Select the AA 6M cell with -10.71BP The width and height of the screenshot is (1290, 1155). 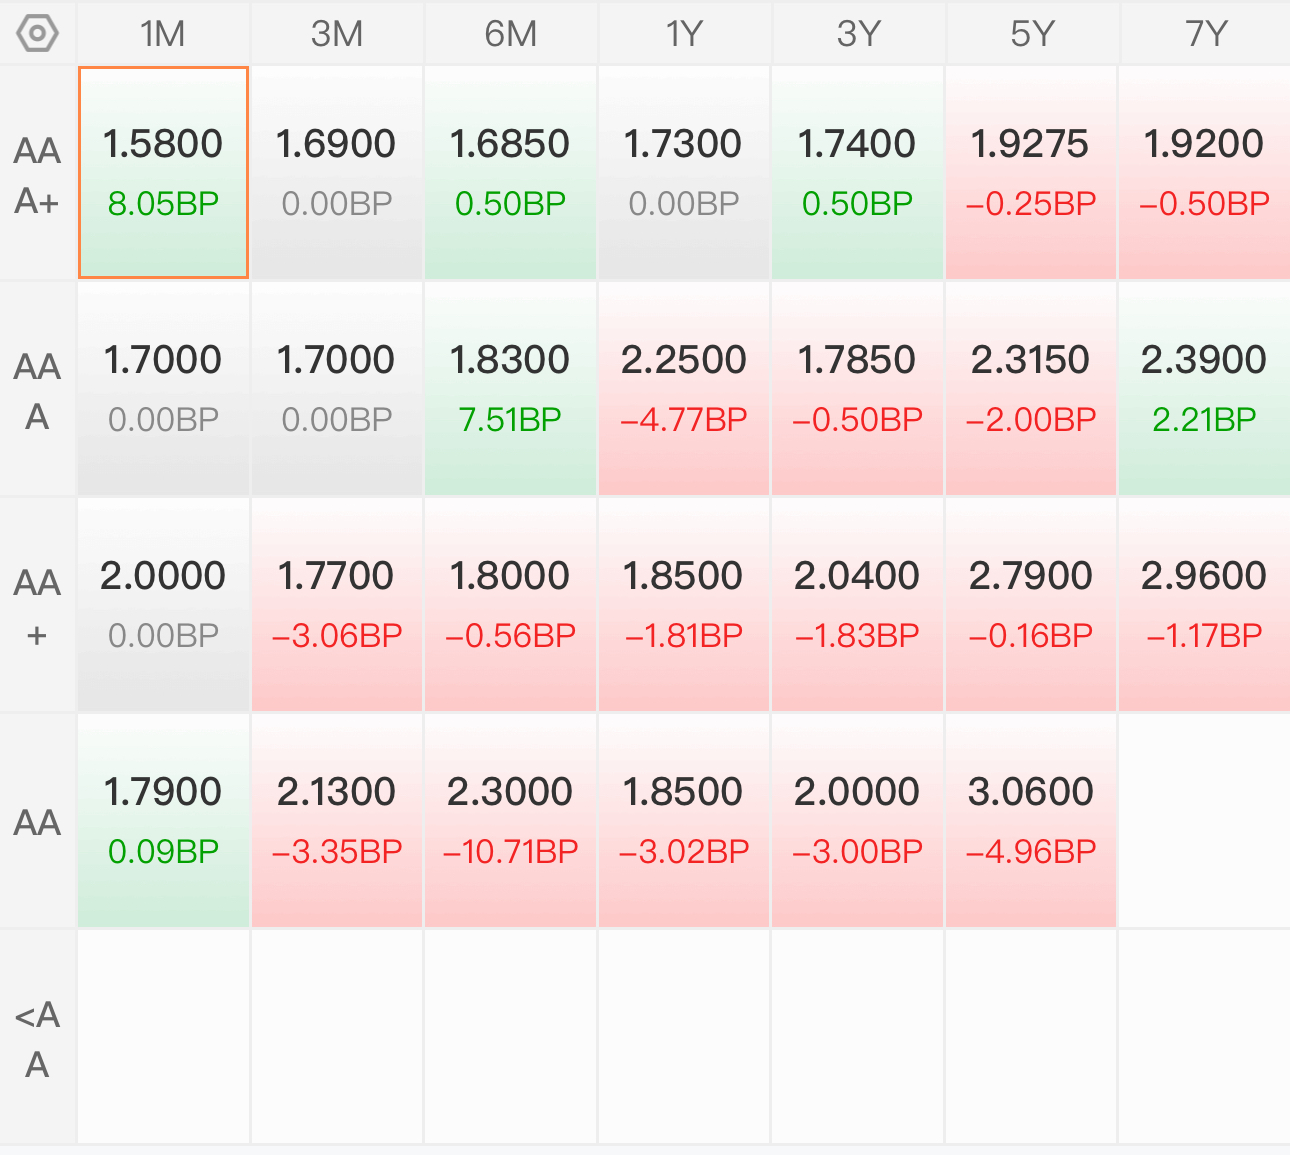pos(511,821)
